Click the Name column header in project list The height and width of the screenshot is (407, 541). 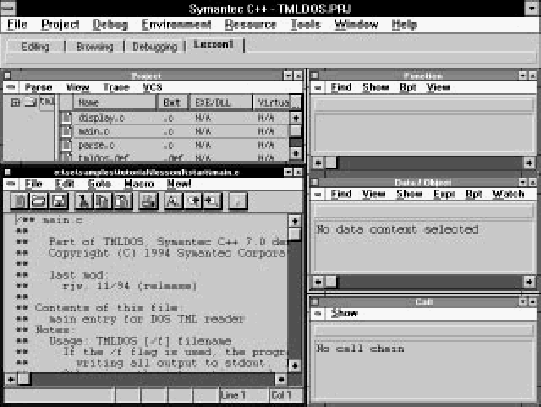(x=114, y=102)
